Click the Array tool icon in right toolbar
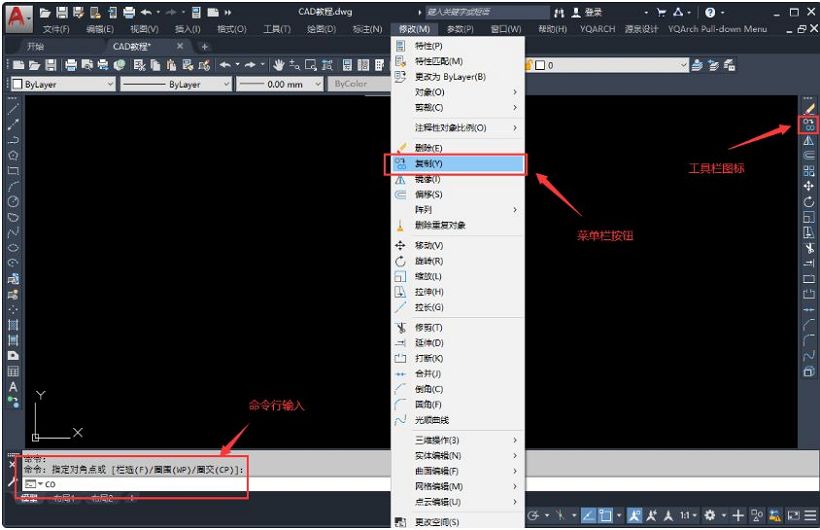820x530 pixels. pyautogui.click(x=808, y=171)
